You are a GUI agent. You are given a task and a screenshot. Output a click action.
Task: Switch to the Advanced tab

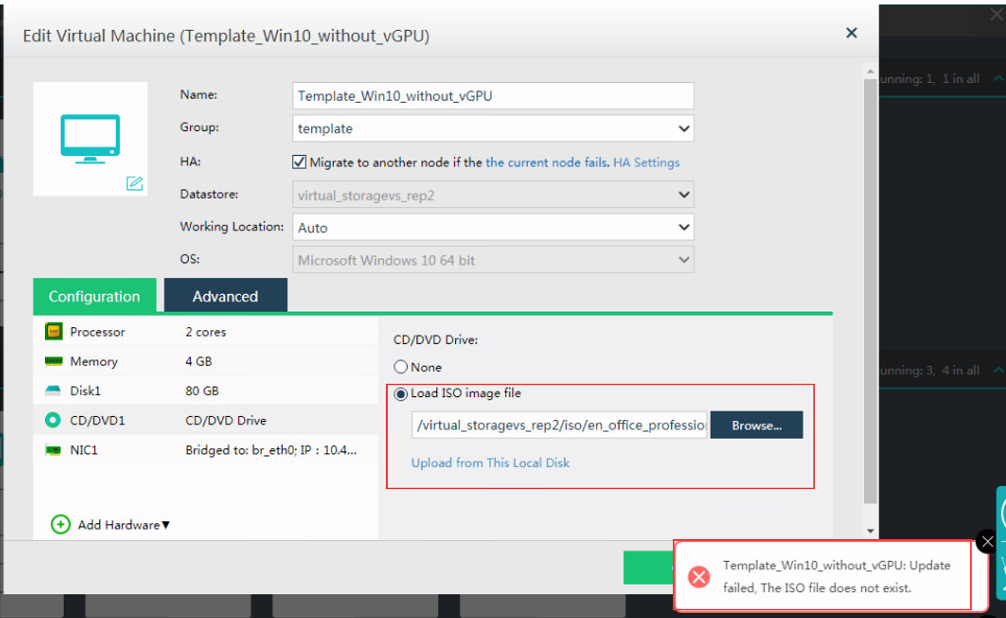225,296
